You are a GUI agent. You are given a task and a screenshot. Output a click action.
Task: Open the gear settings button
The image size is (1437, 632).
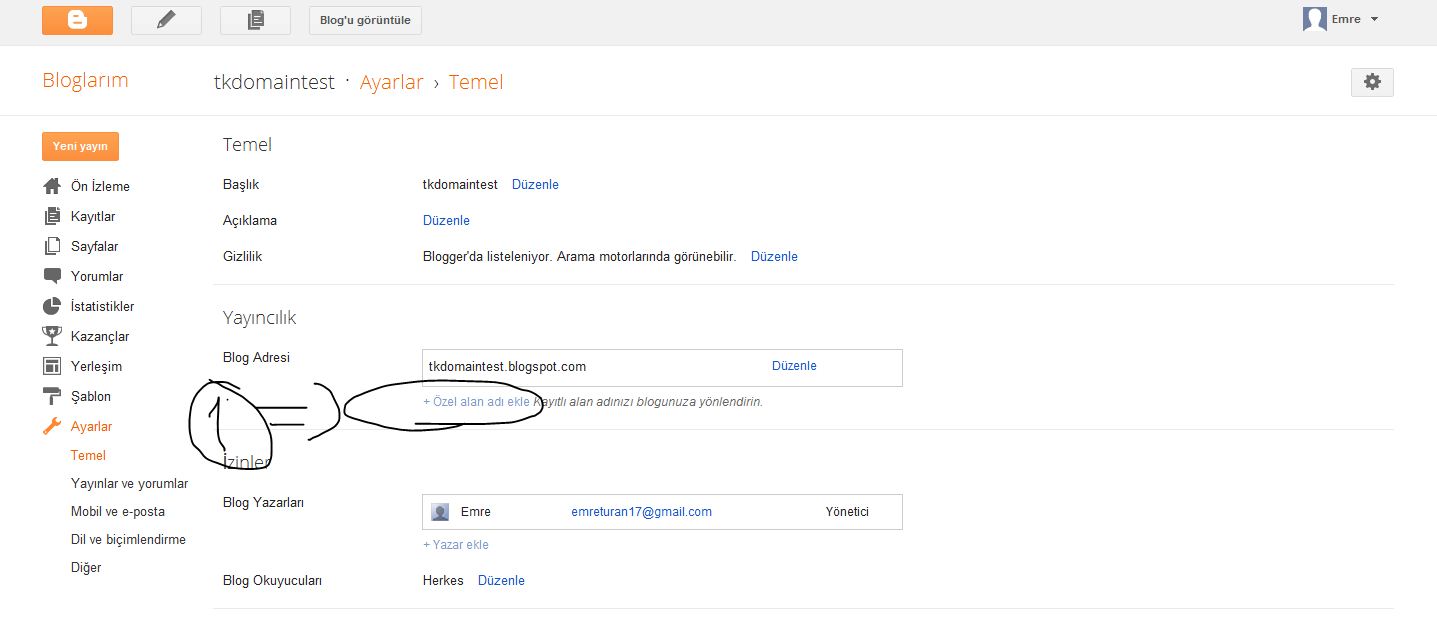(x=1372, y=82)
